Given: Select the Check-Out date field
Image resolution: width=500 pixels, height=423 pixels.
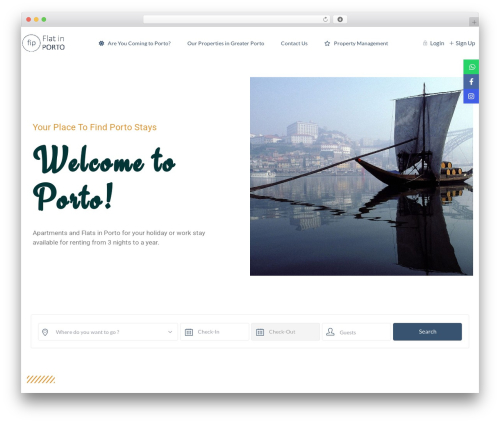Looking at the screenshot, I should pos(286,332).
